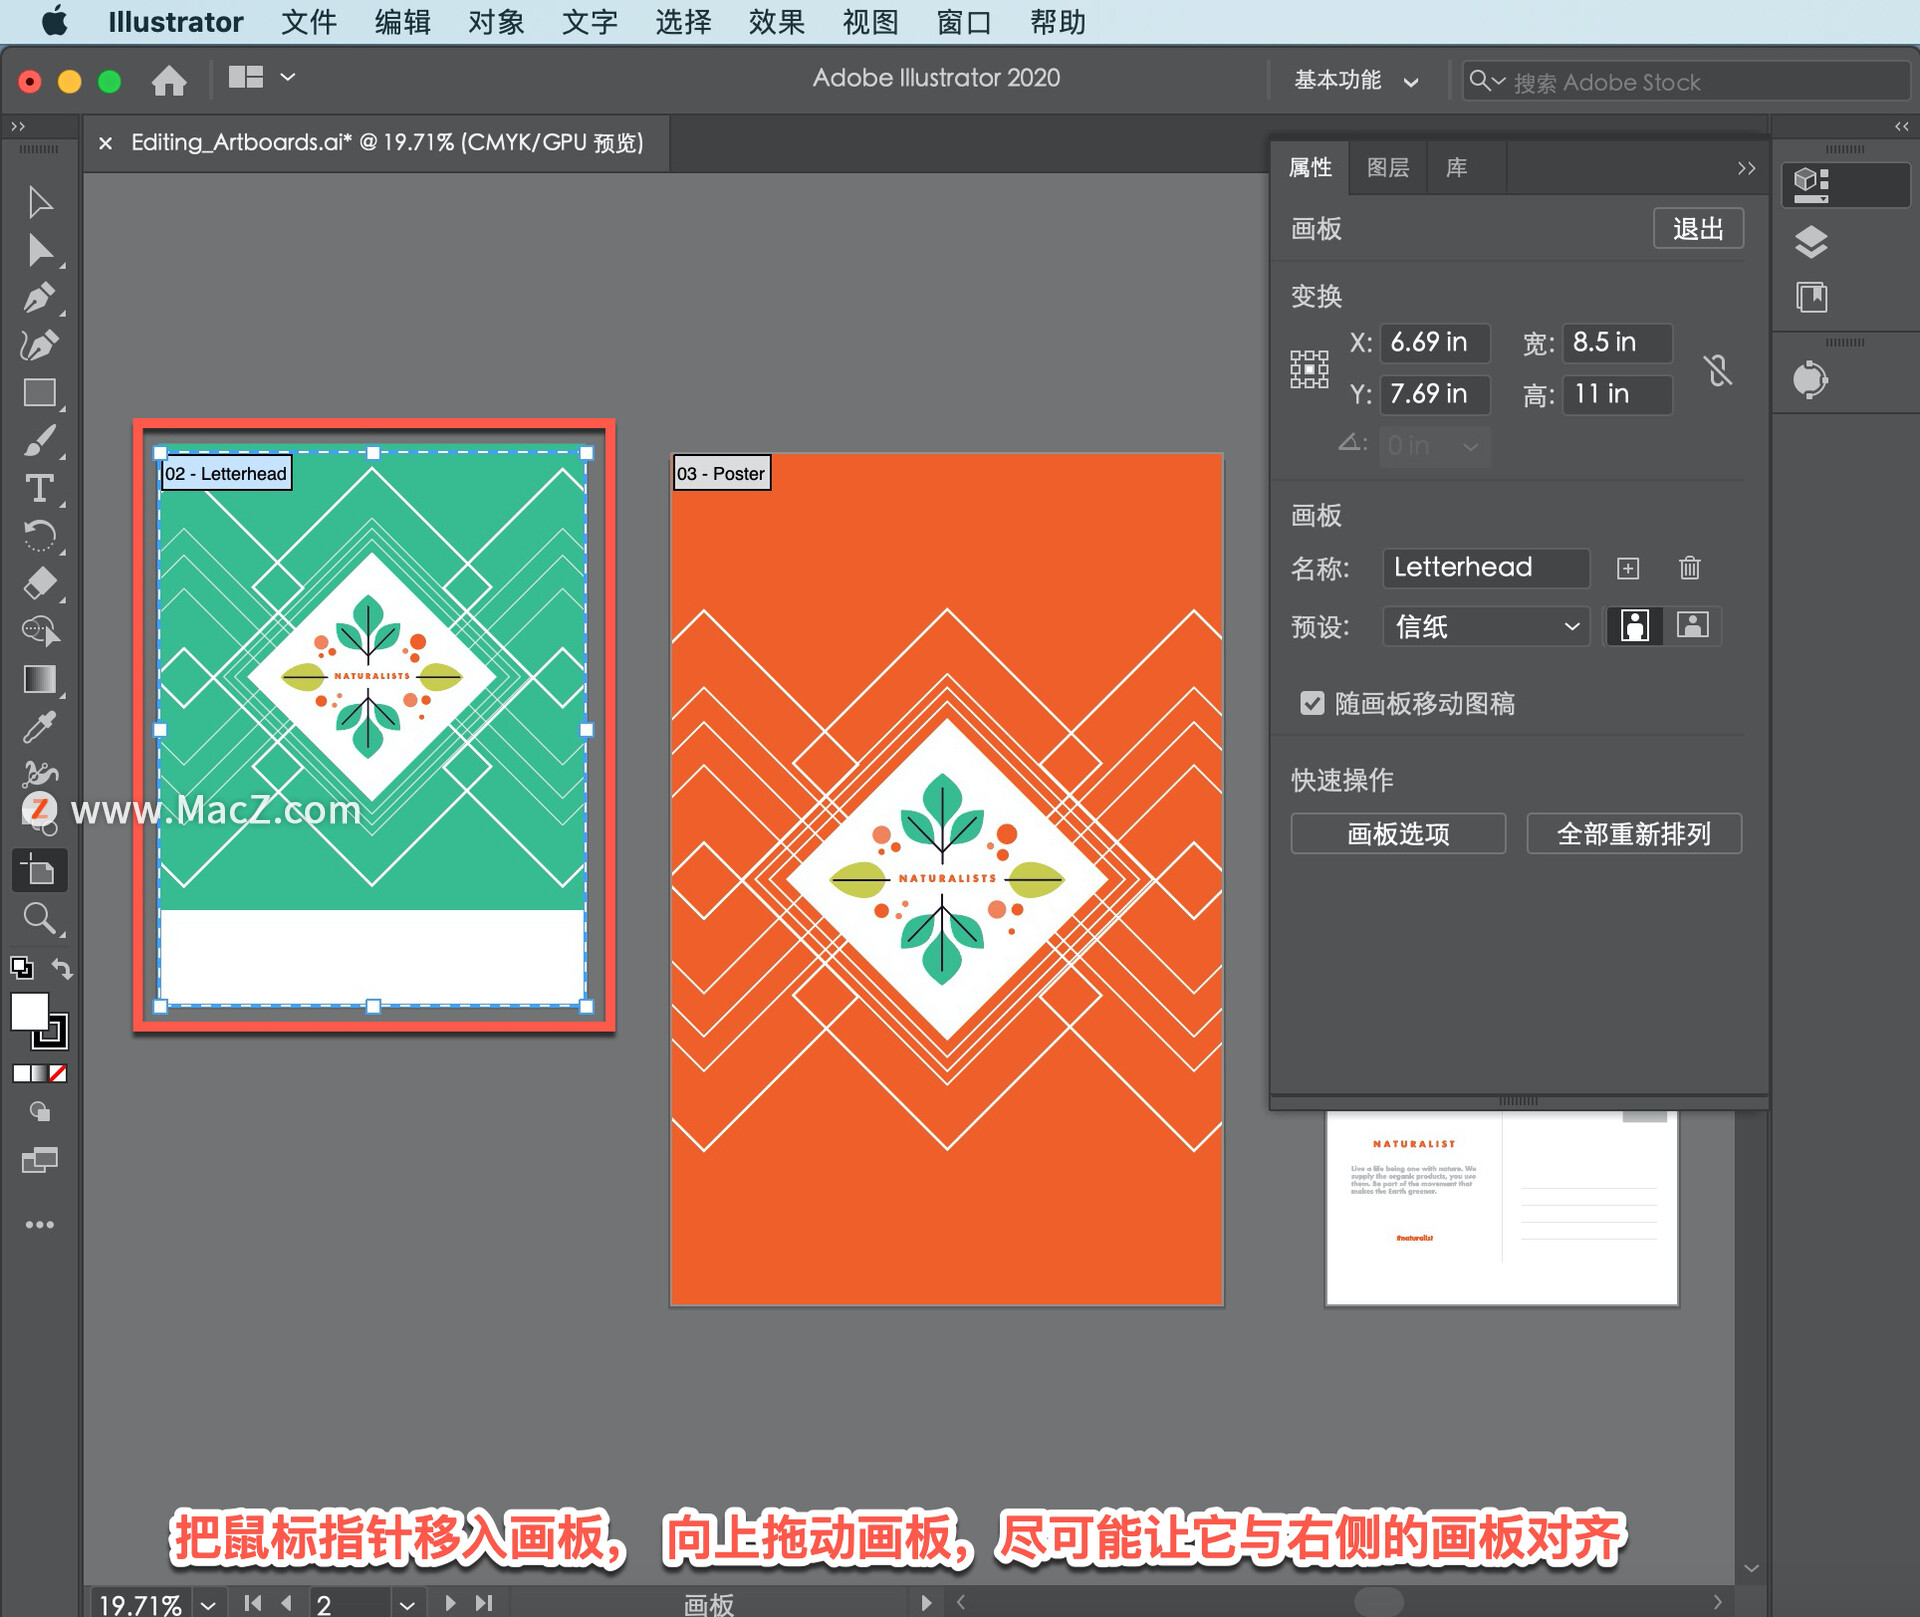Click the Letterhead name input field

click(1485, 568)
